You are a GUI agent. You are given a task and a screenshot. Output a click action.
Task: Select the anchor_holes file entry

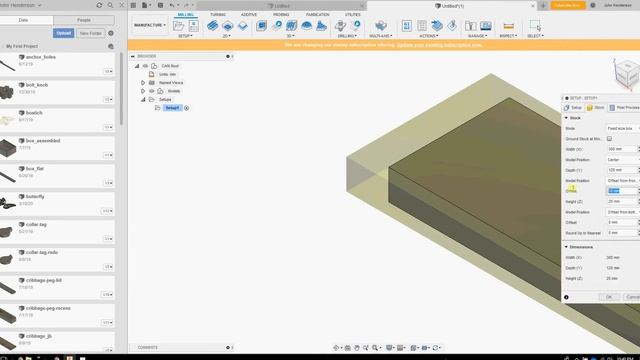coord(57,64)
